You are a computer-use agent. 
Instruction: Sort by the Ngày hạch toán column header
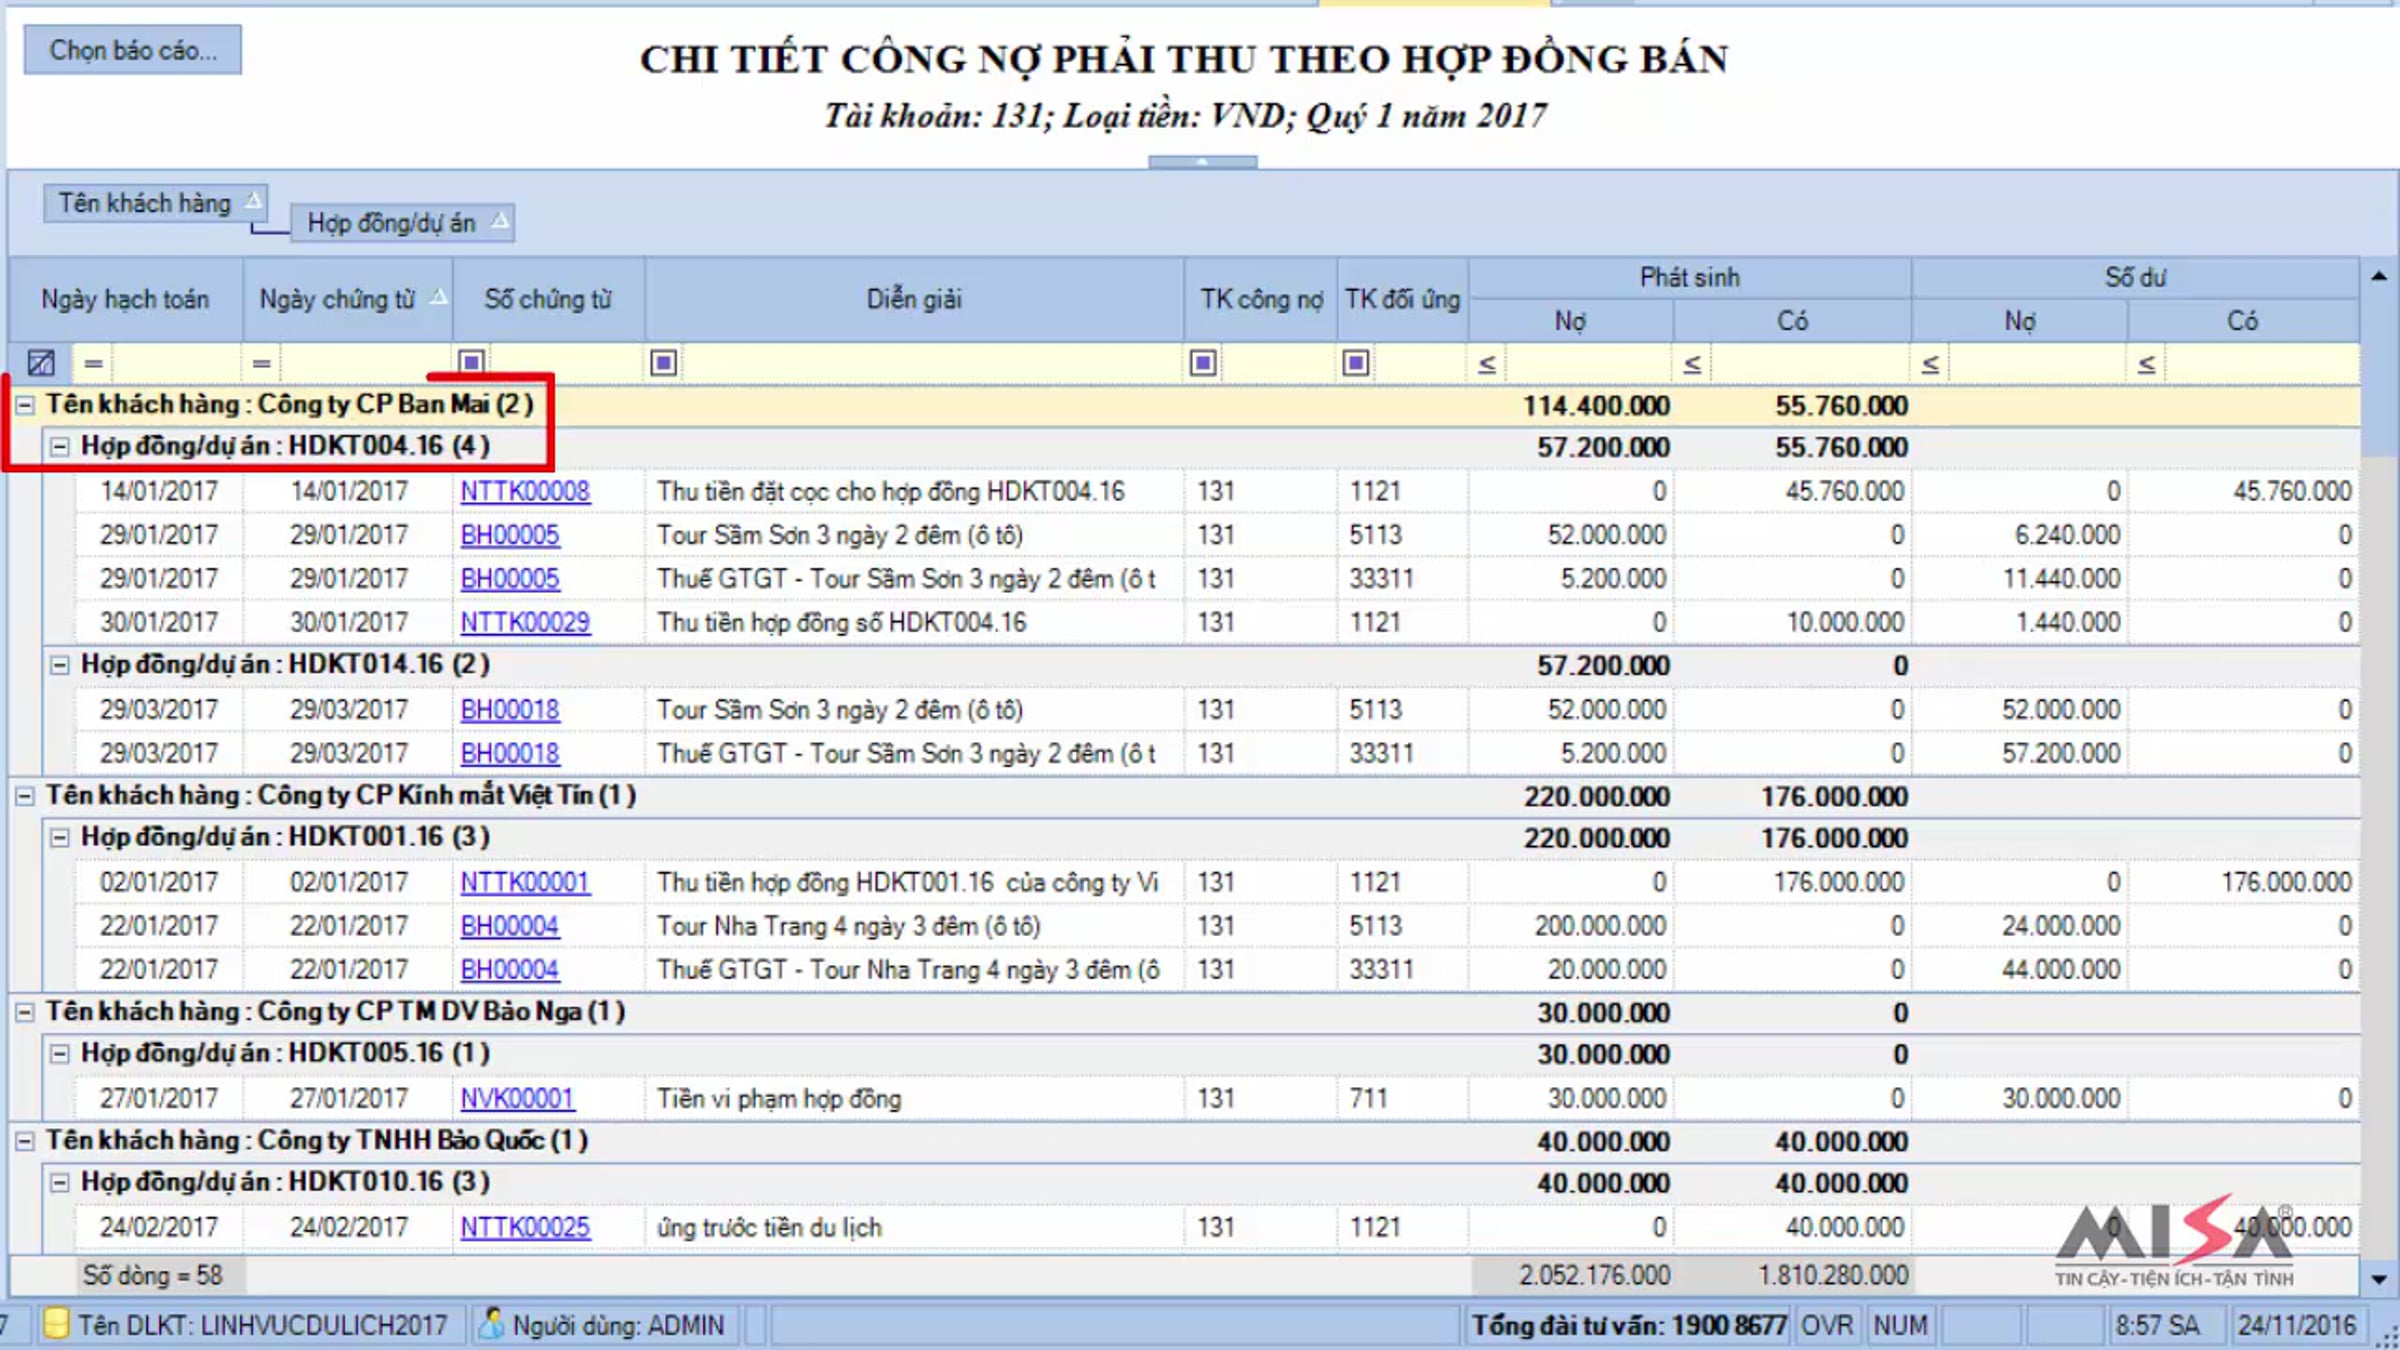[x=125, y=299]
